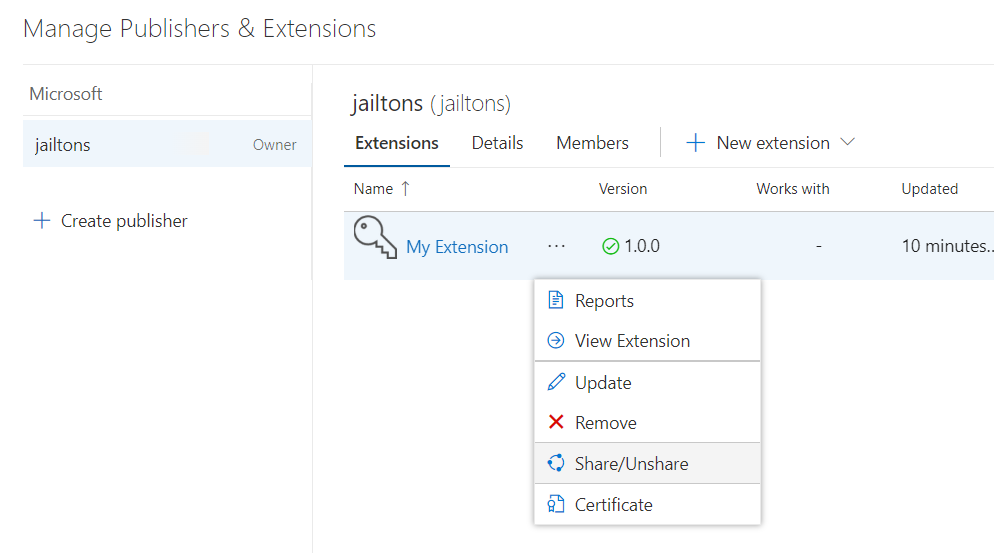Click the green verified checkmark by 1.0.0
The image size is (994, 553).
point(610,246)
